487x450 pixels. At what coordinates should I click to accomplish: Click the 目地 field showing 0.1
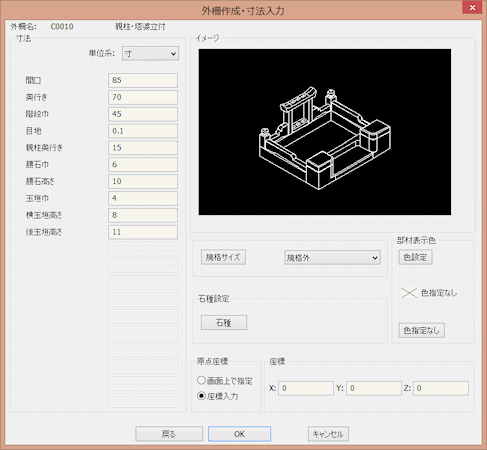click(x=143, y=131)
